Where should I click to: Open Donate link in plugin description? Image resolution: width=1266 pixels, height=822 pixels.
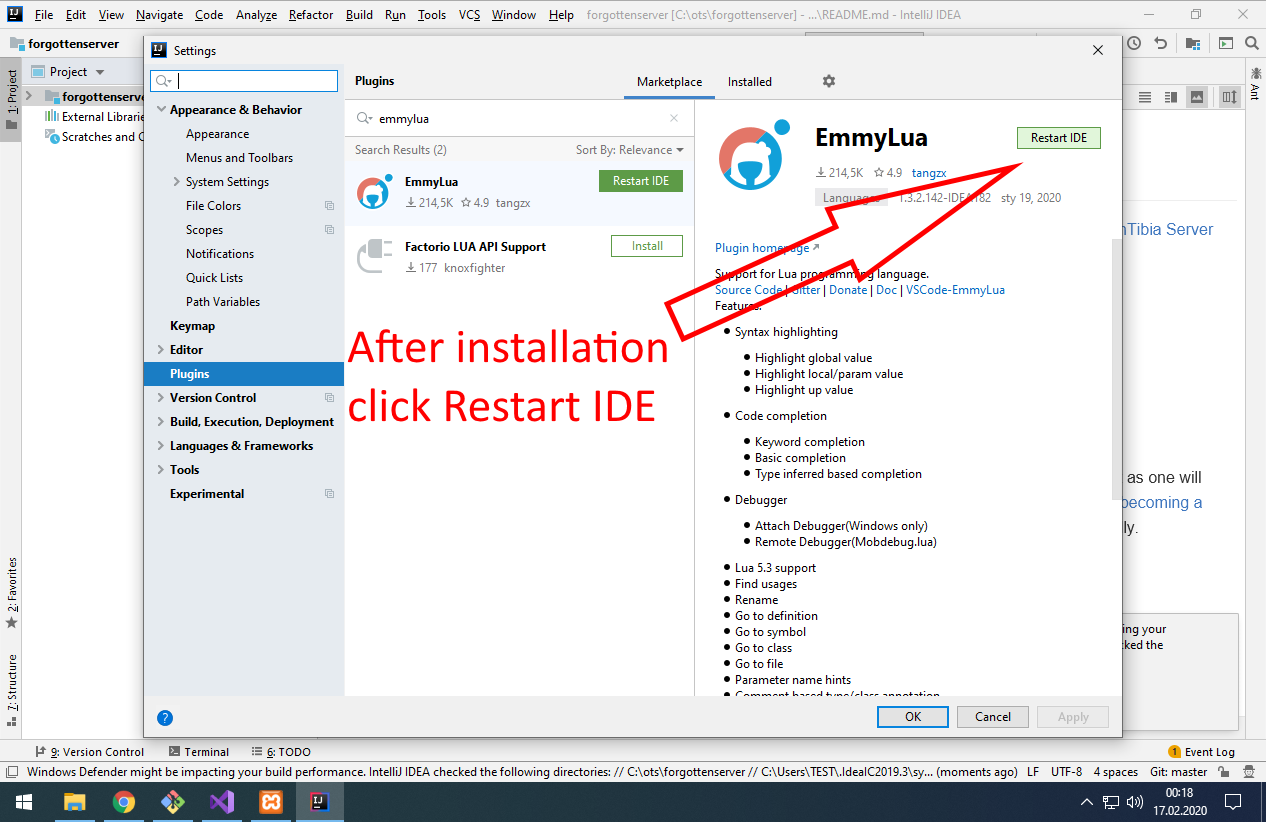pos(848,290)
